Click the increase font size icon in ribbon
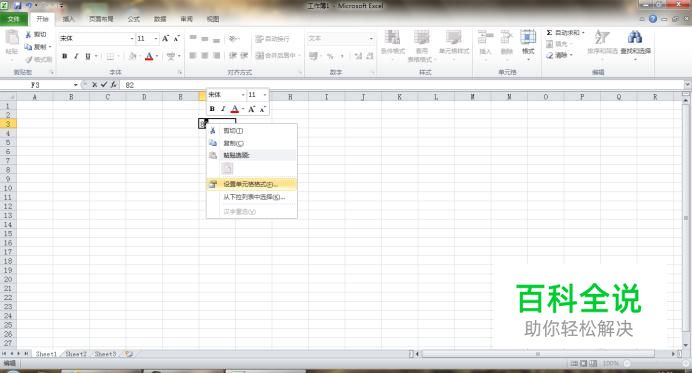Image resolution: width=692 pixels, height=373 pixels. pyautogui.click(x=165, y=38)
